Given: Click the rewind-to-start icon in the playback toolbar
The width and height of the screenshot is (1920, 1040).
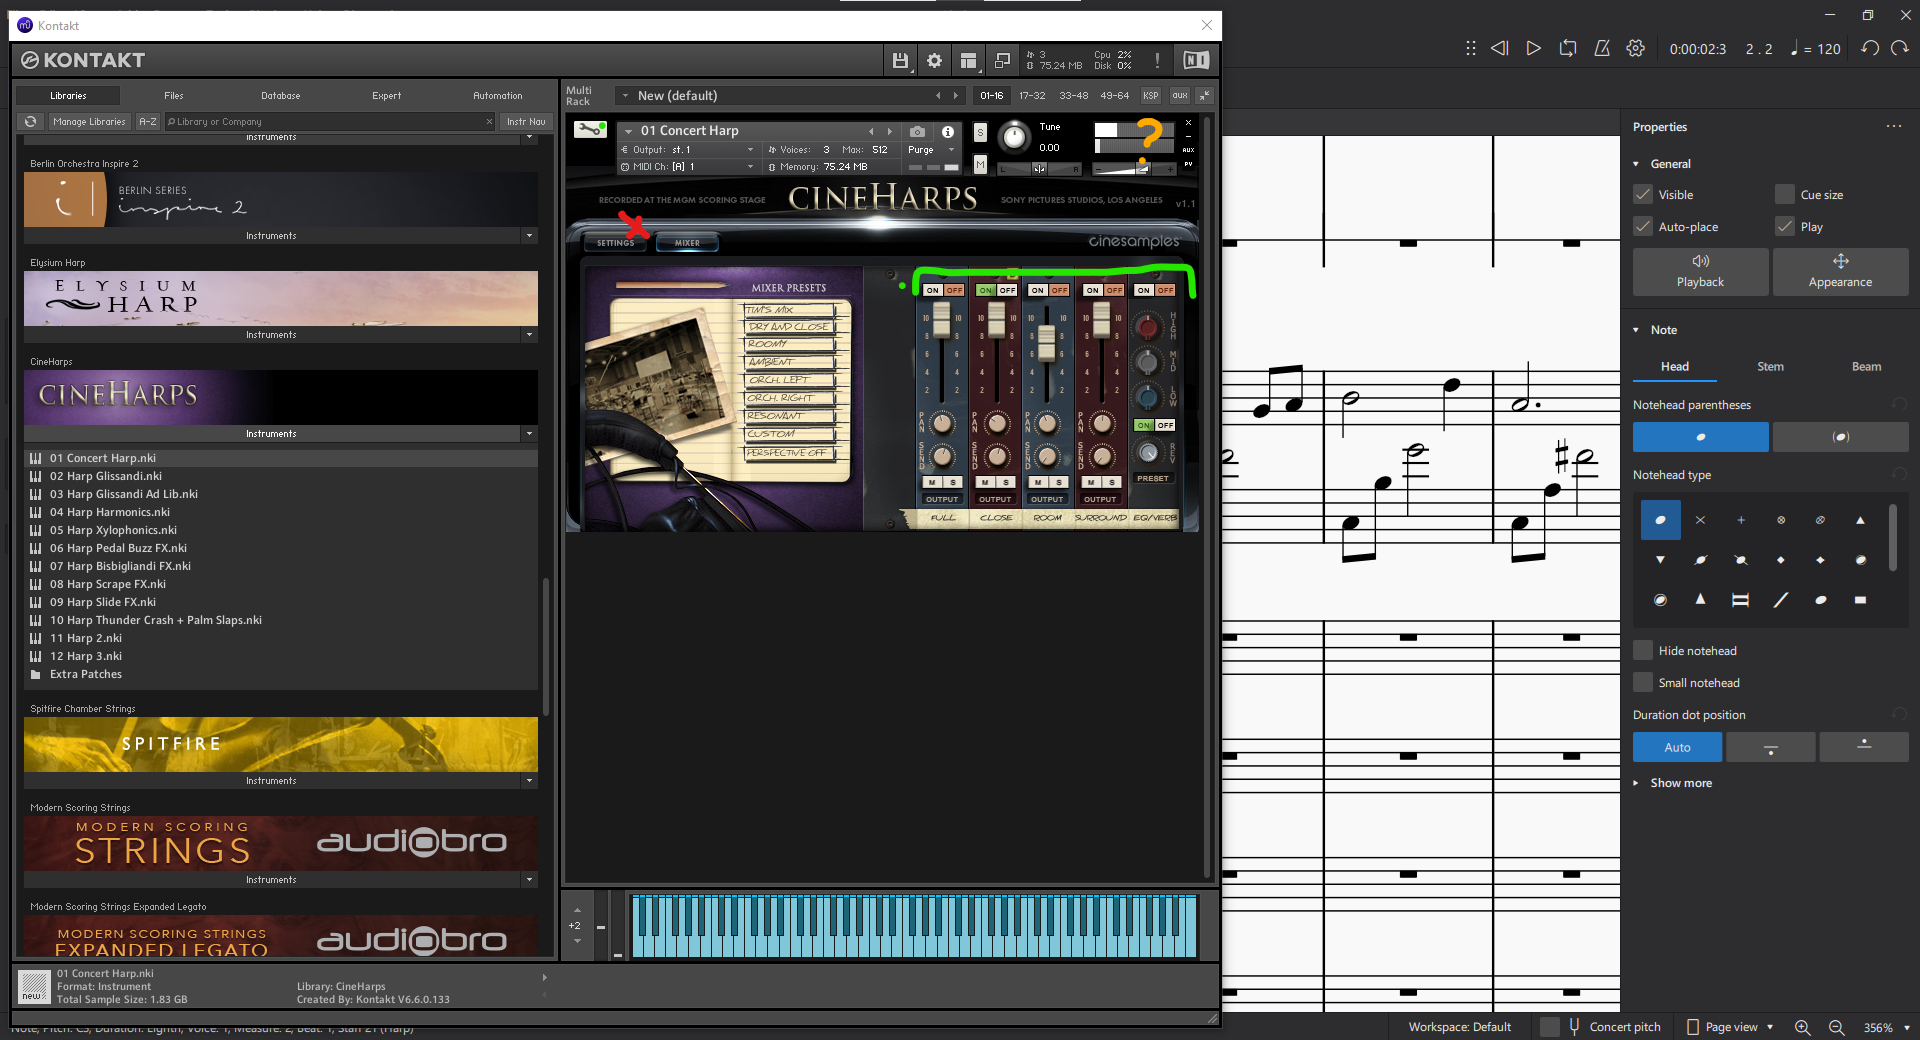Looking at the screenshot, I should click(1499, 47).
